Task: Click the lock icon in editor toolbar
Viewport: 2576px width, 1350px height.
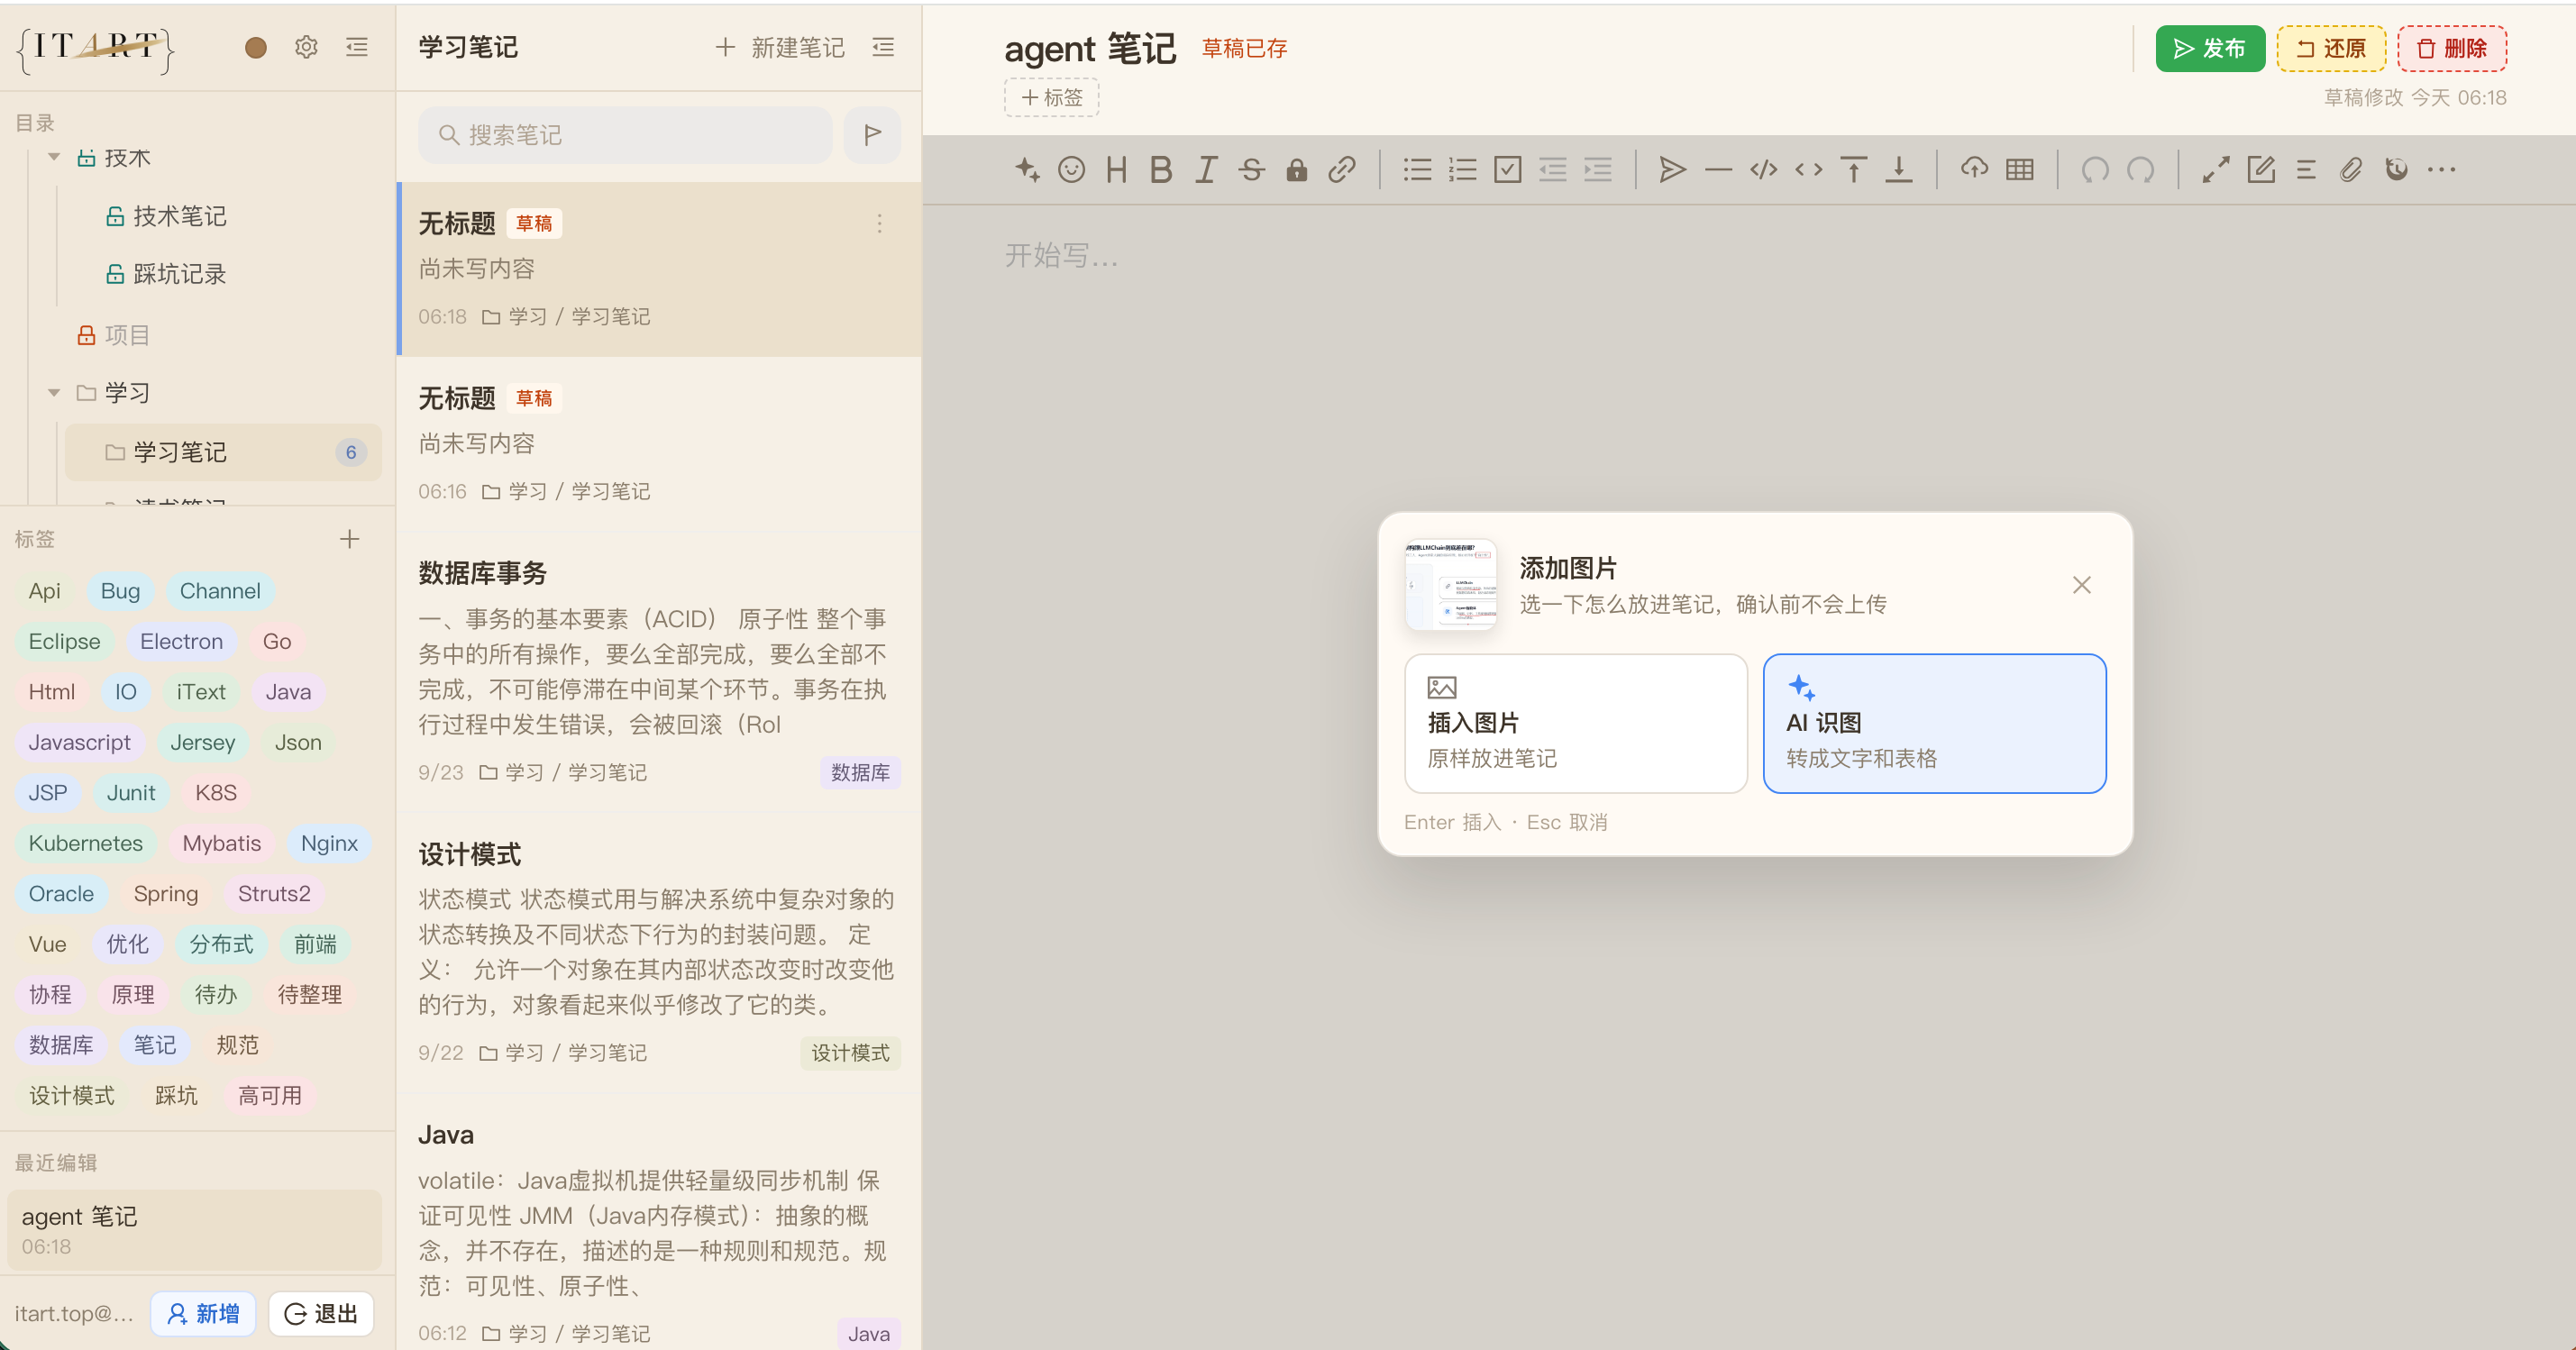Action: point(1297,170)
